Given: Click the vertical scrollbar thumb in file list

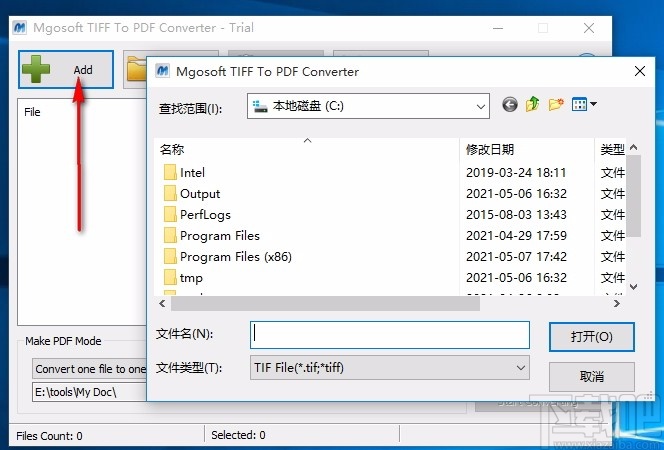Looking at the screenshot, I should [x=634, y=196].
